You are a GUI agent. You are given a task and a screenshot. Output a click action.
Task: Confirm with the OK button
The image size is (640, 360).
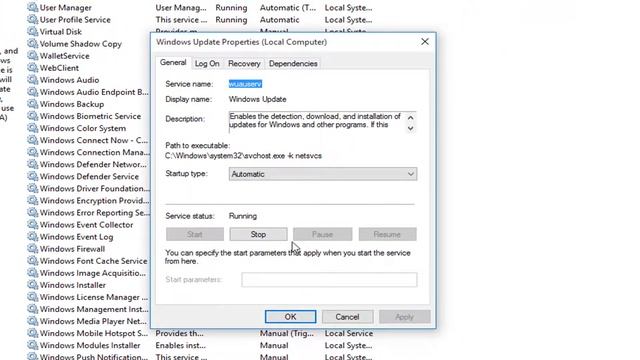pos(290,317)
